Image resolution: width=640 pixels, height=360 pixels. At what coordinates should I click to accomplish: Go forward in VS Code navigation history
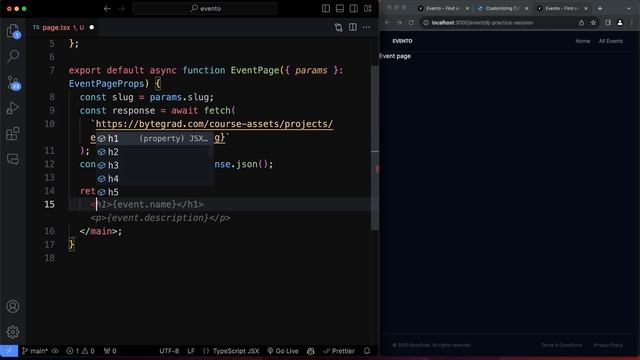tap(121, 9)
